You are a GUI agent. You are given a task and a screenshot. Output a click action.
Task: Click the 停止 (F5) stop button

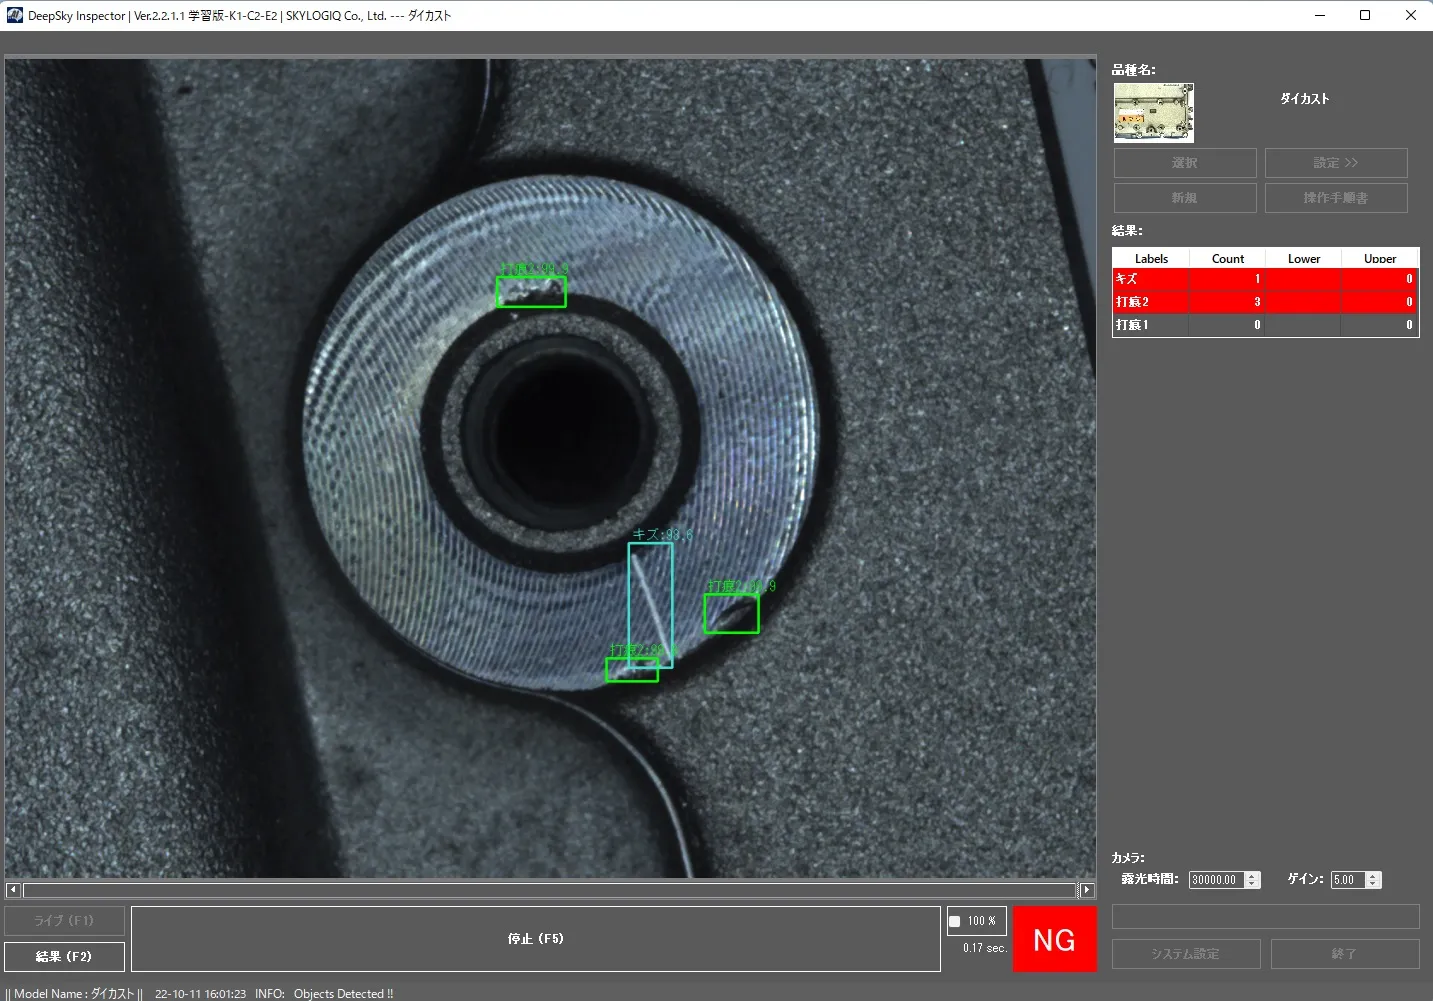pos(536,939)
